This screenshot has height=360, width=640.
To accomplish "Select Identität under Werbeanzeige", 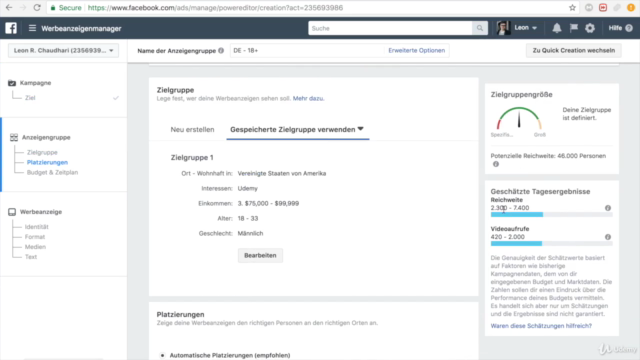I will tap(36, 227).
